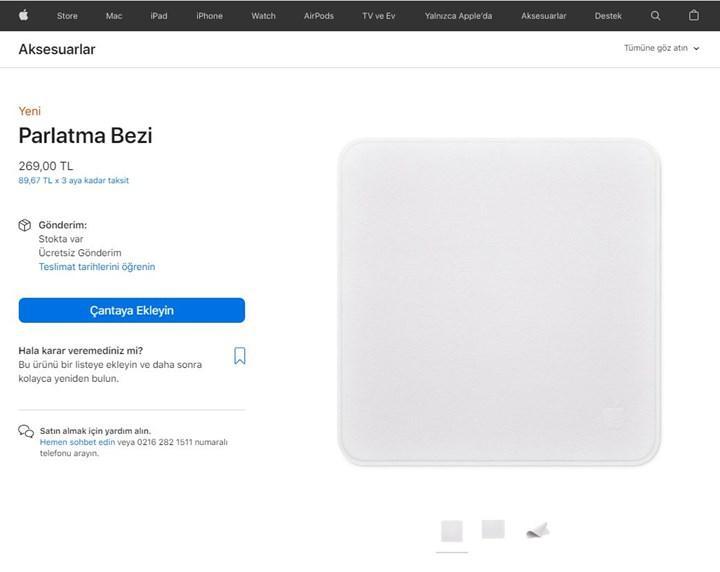Open the shopping bag icon
Screen dimensions: 720x572
pos(694,15)
